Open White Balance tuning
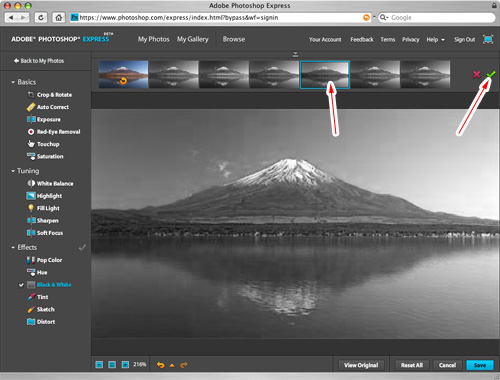Viewport: 500px width, 380px height. (50, 183)
